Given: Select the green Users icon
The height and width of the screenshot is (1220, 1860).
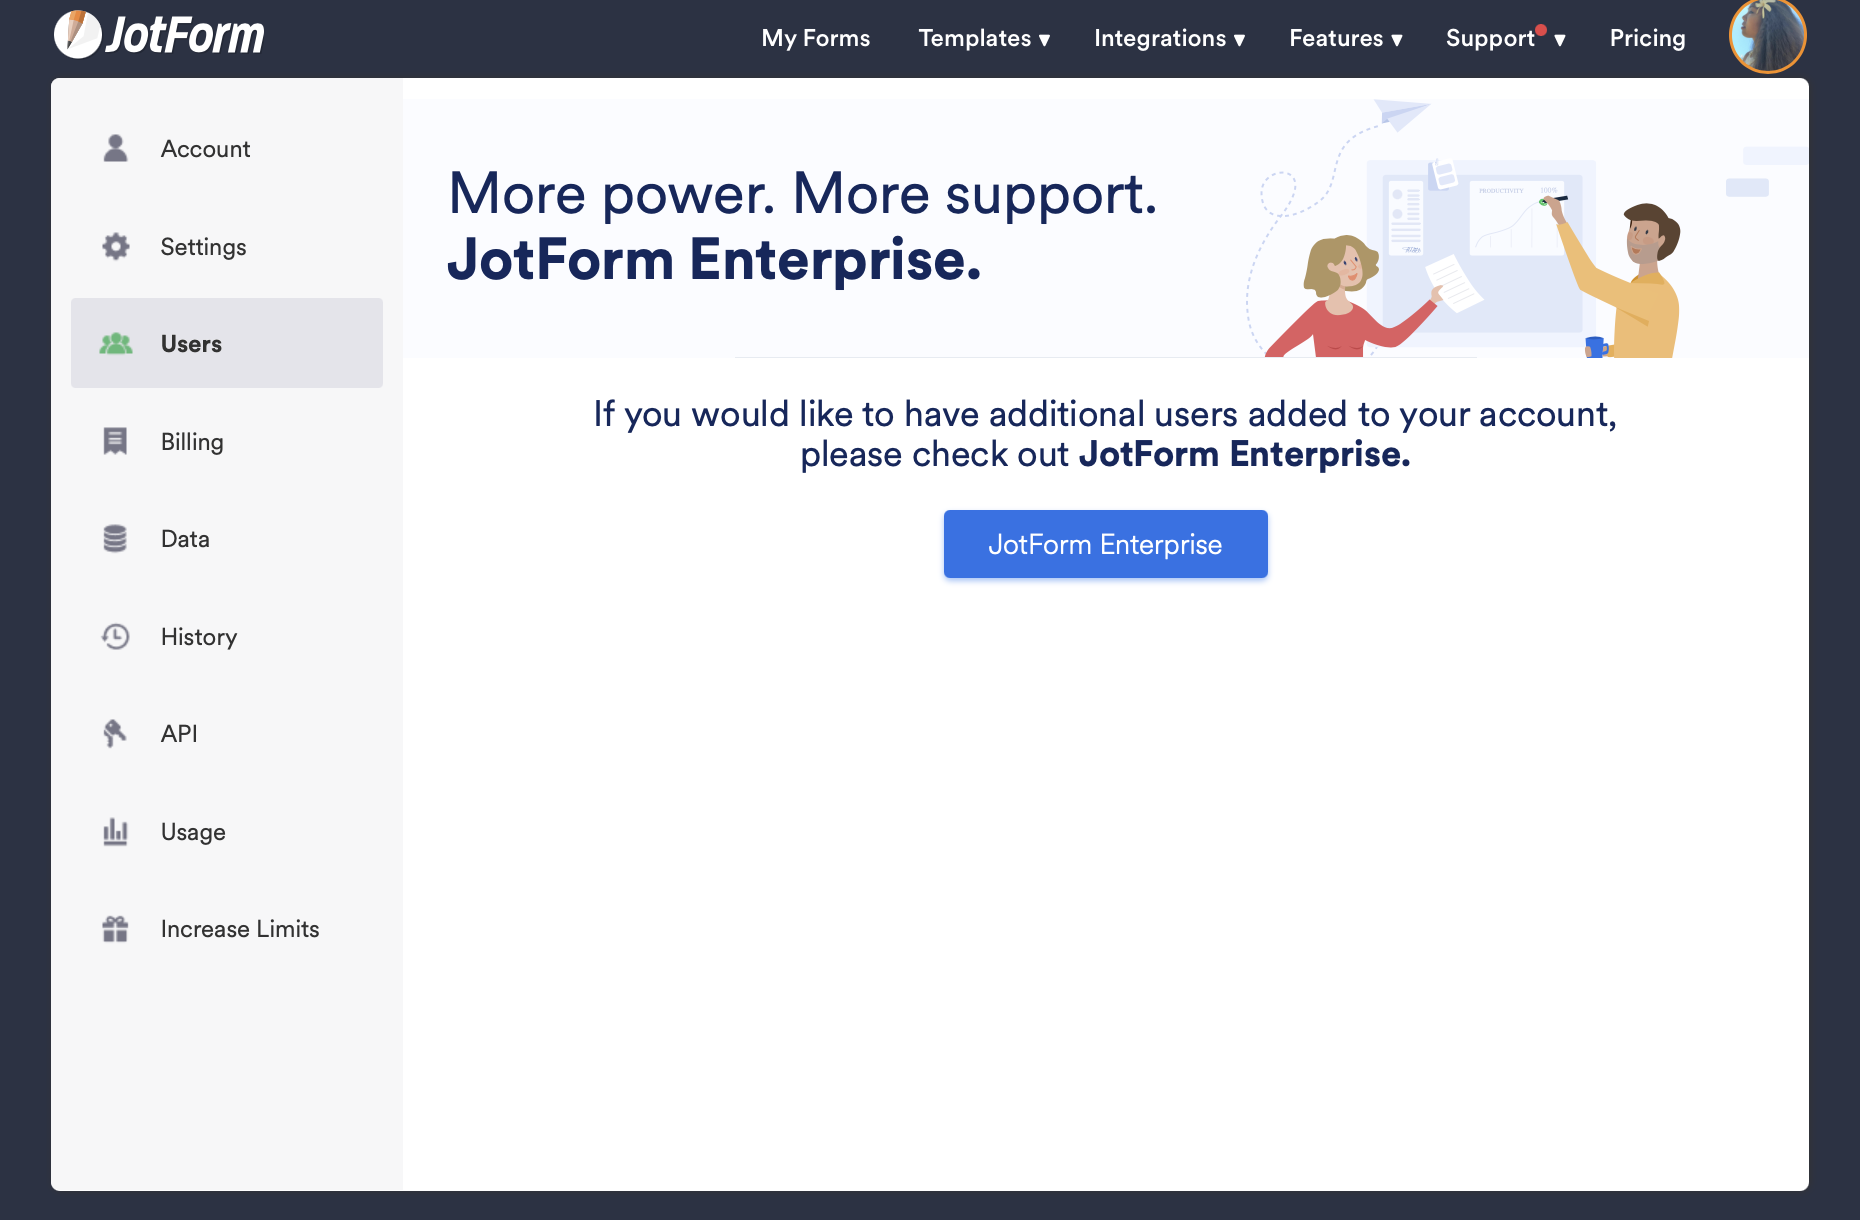Looking at the screenshot, I should [115, 343].
